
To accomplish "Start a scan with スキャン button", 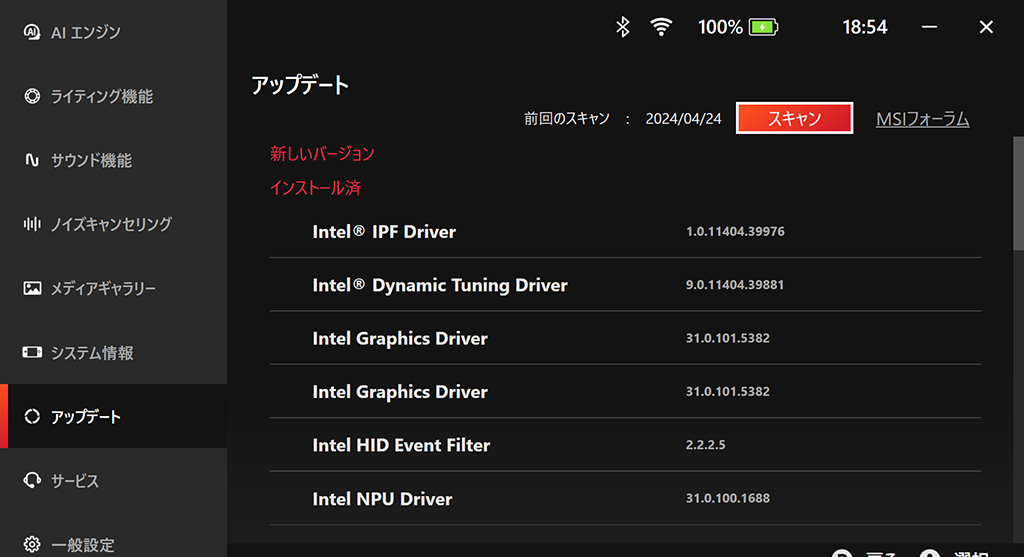I will 794,118.
